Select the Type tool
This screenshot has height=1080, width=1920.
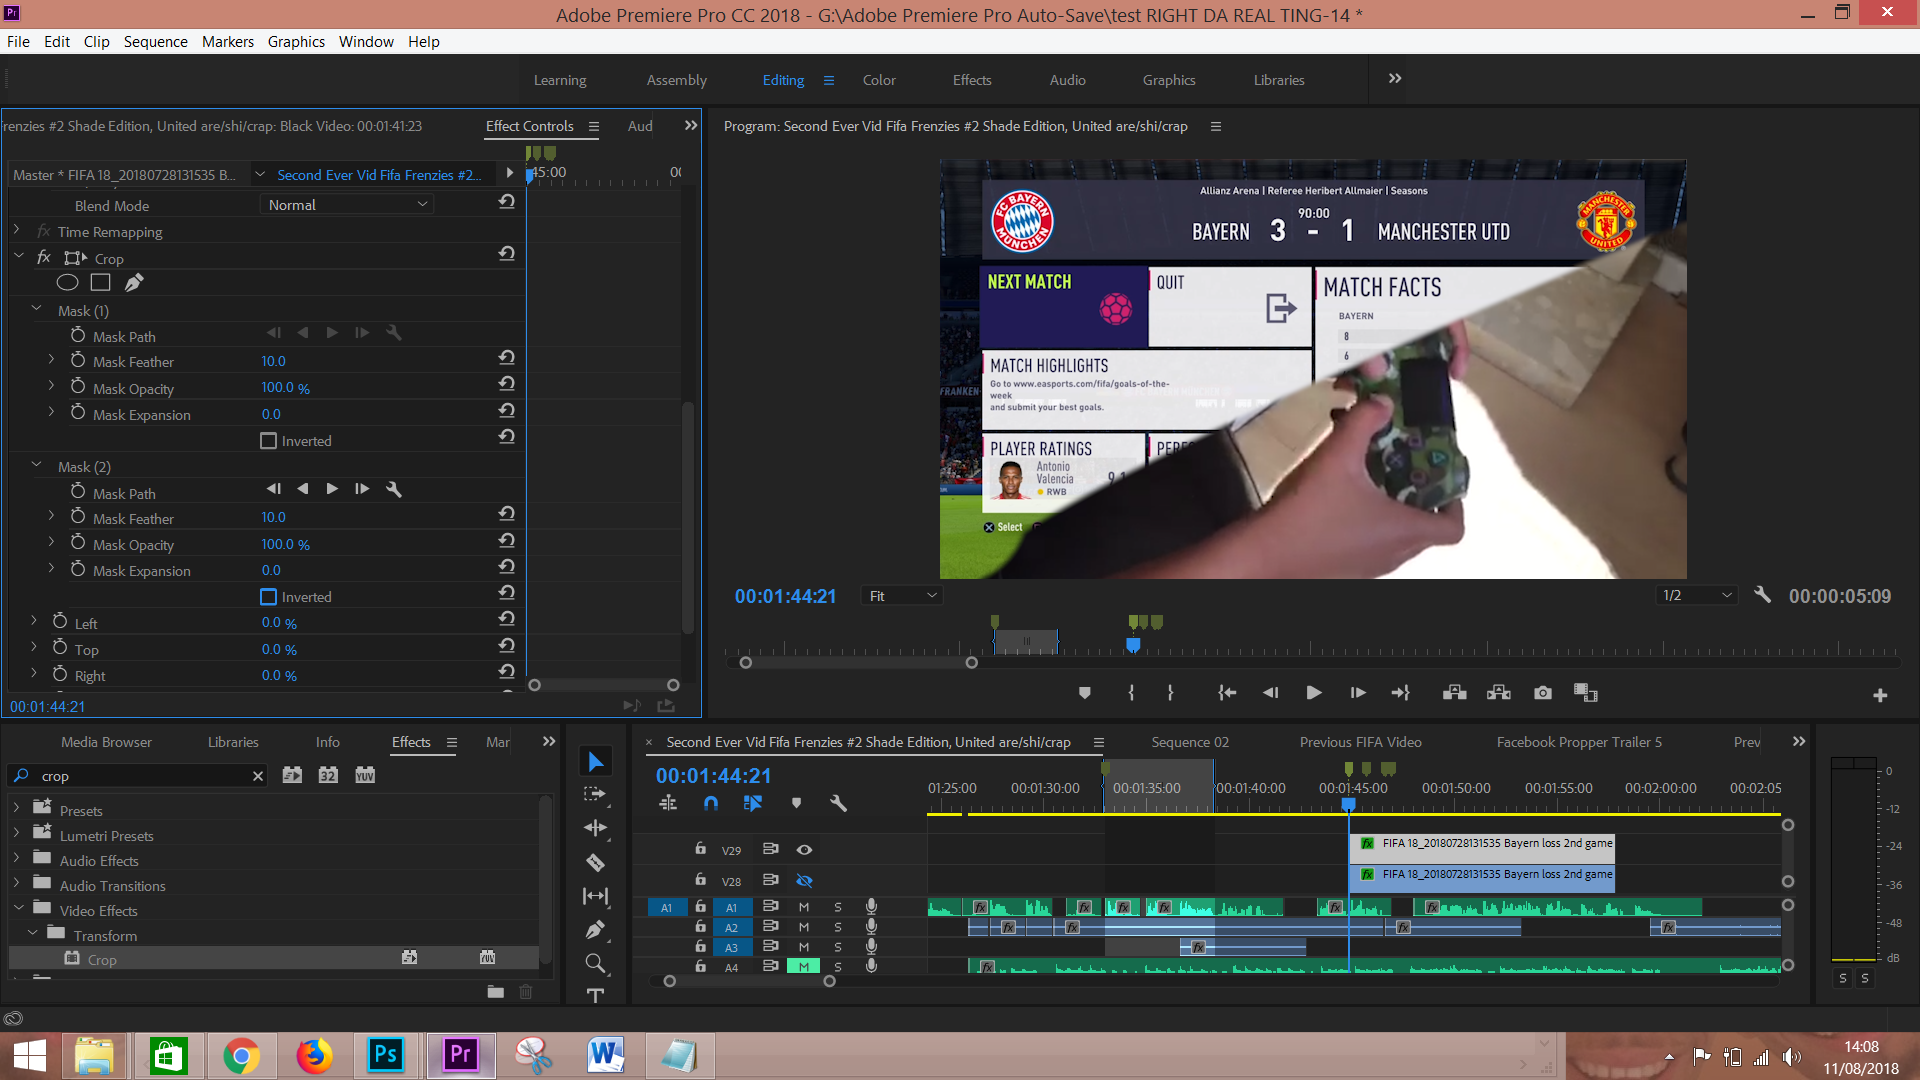[x=596, y=995]
